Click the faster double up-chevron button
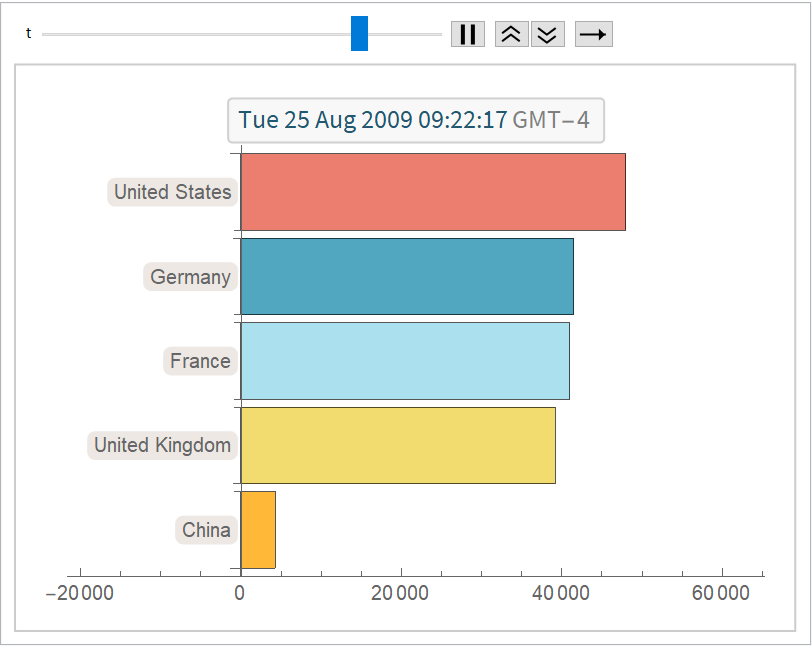Image resolution: width=812 pixels, height=648 pixels. click(511, 34)
